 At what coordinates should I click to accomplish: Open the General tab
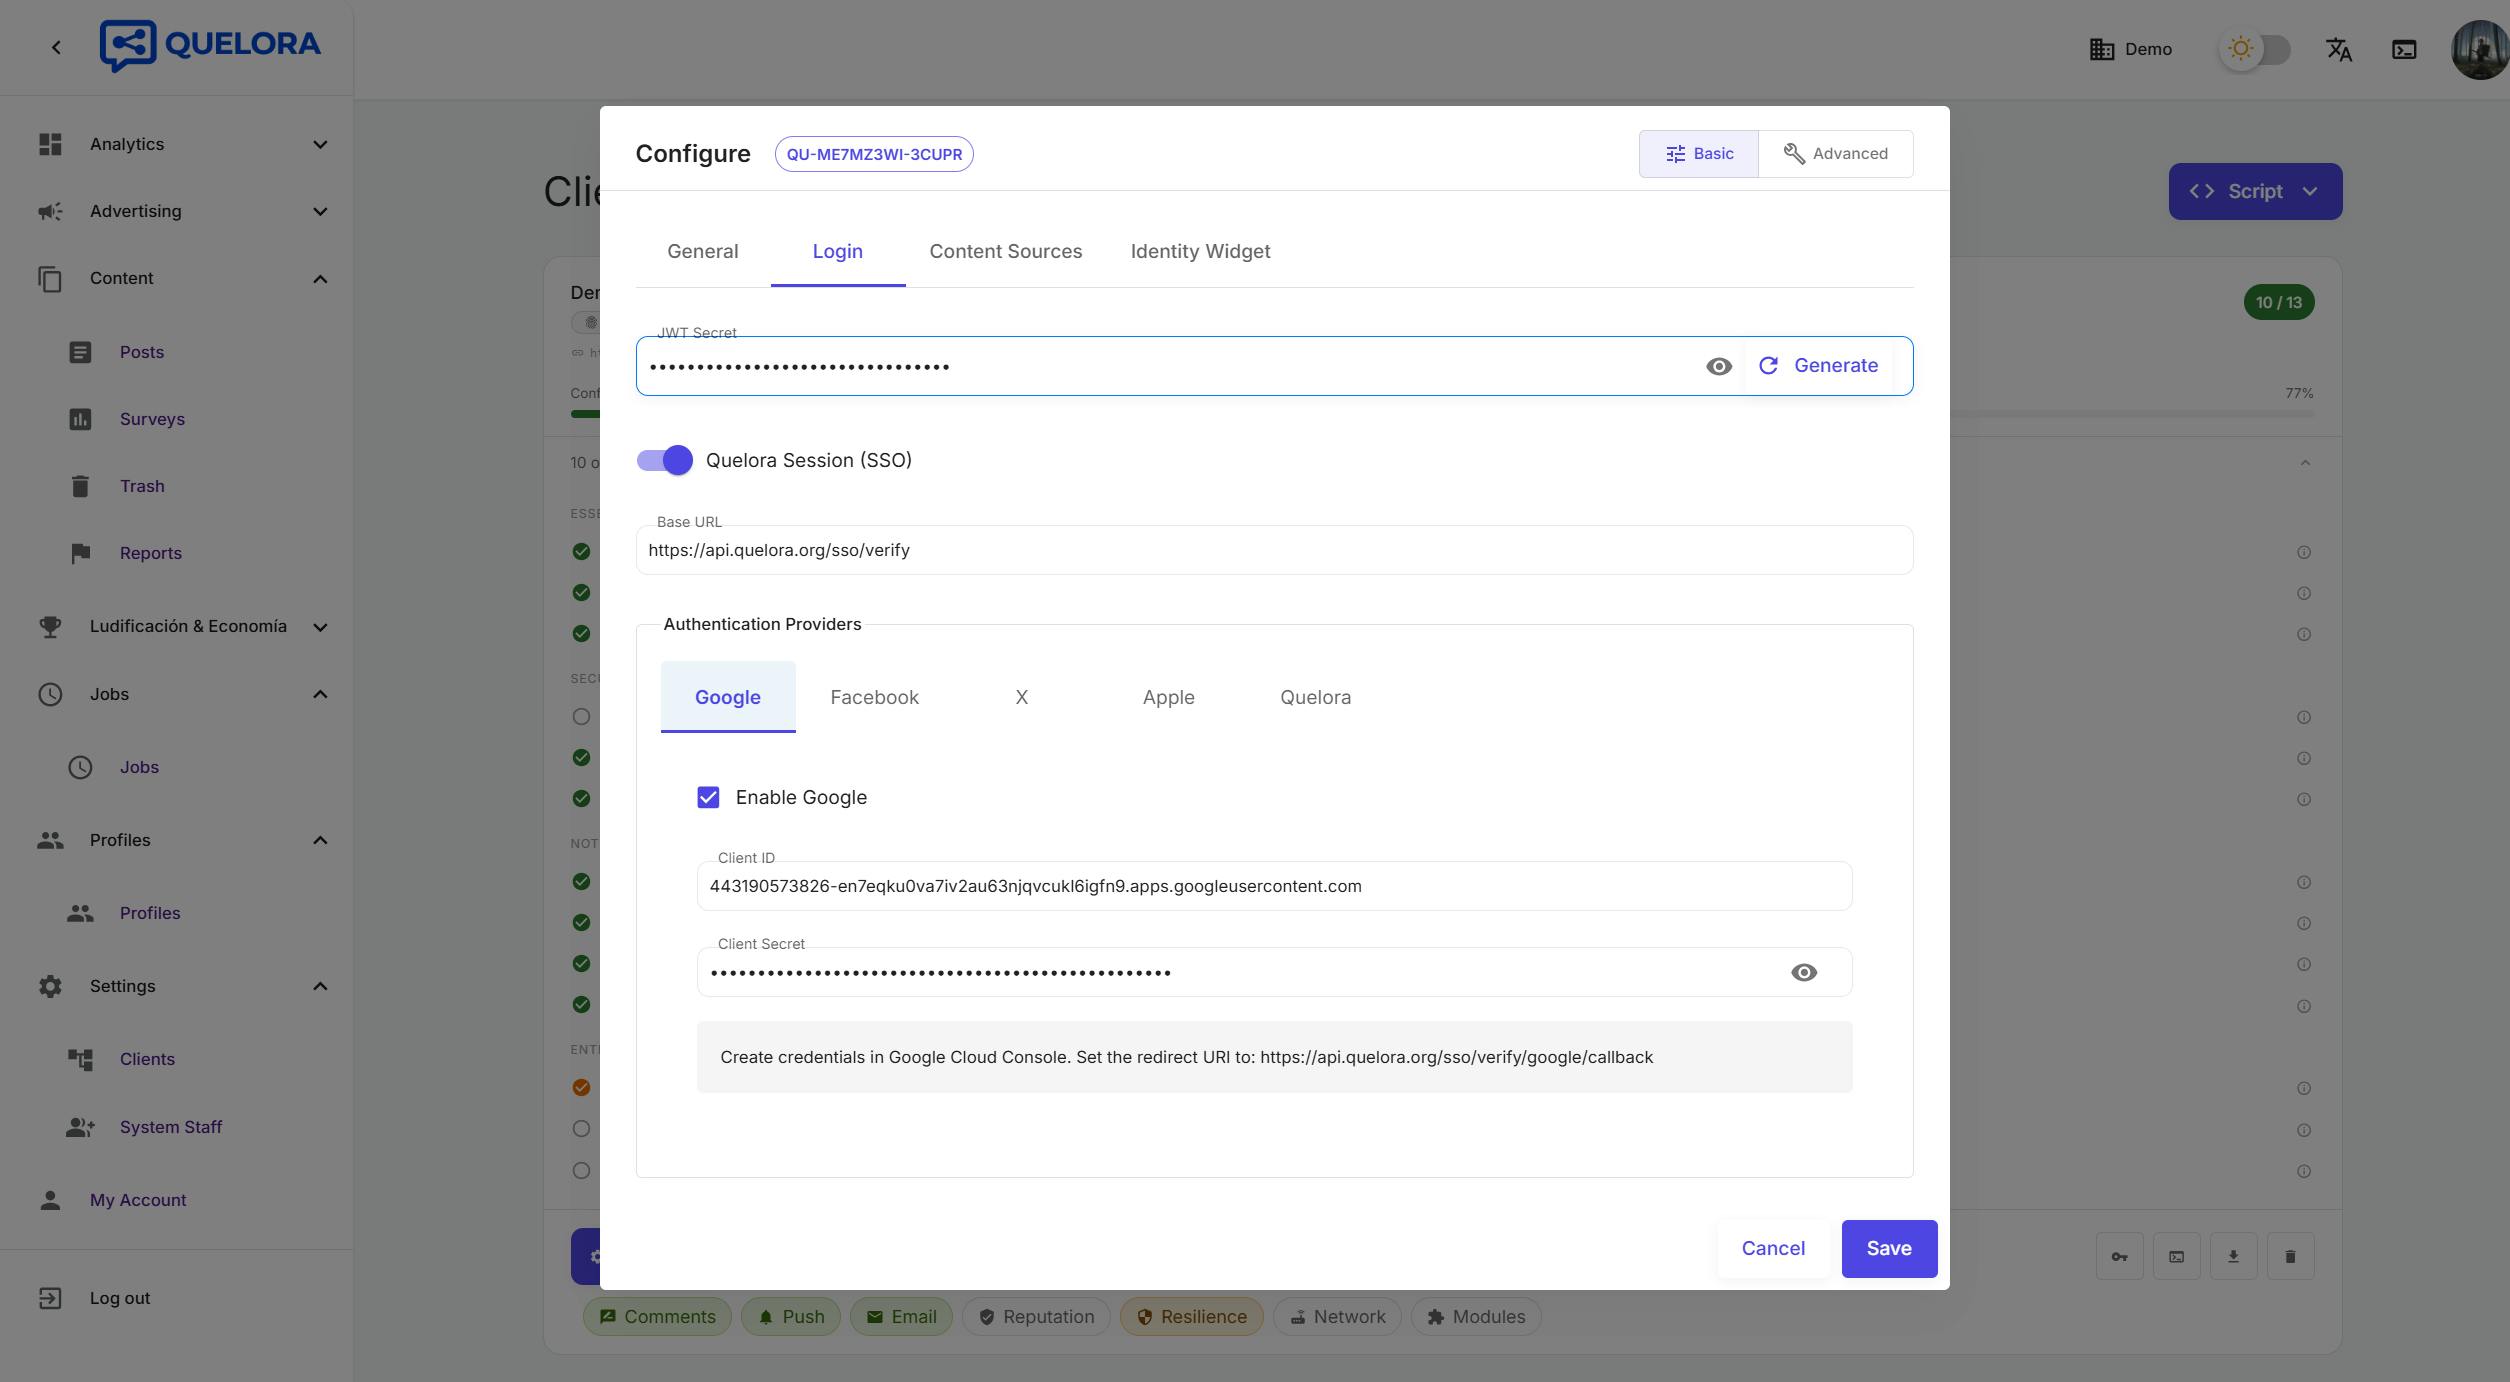point(703,252)
